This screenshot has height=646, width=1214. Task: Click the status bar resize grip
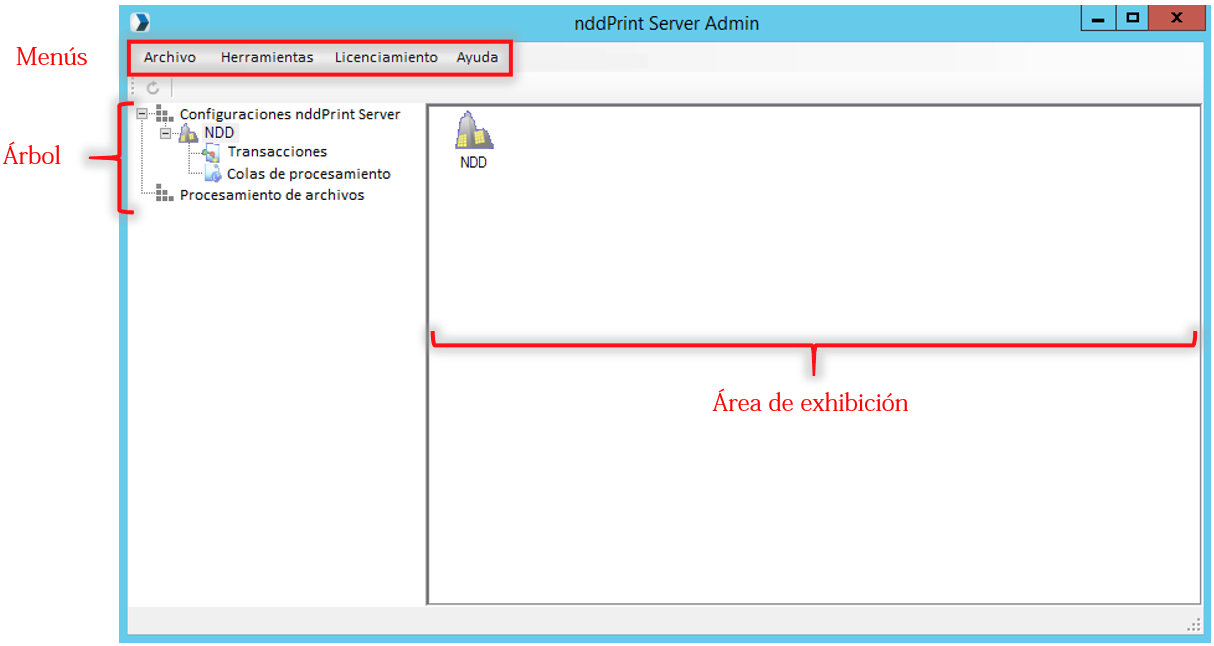1193,623
